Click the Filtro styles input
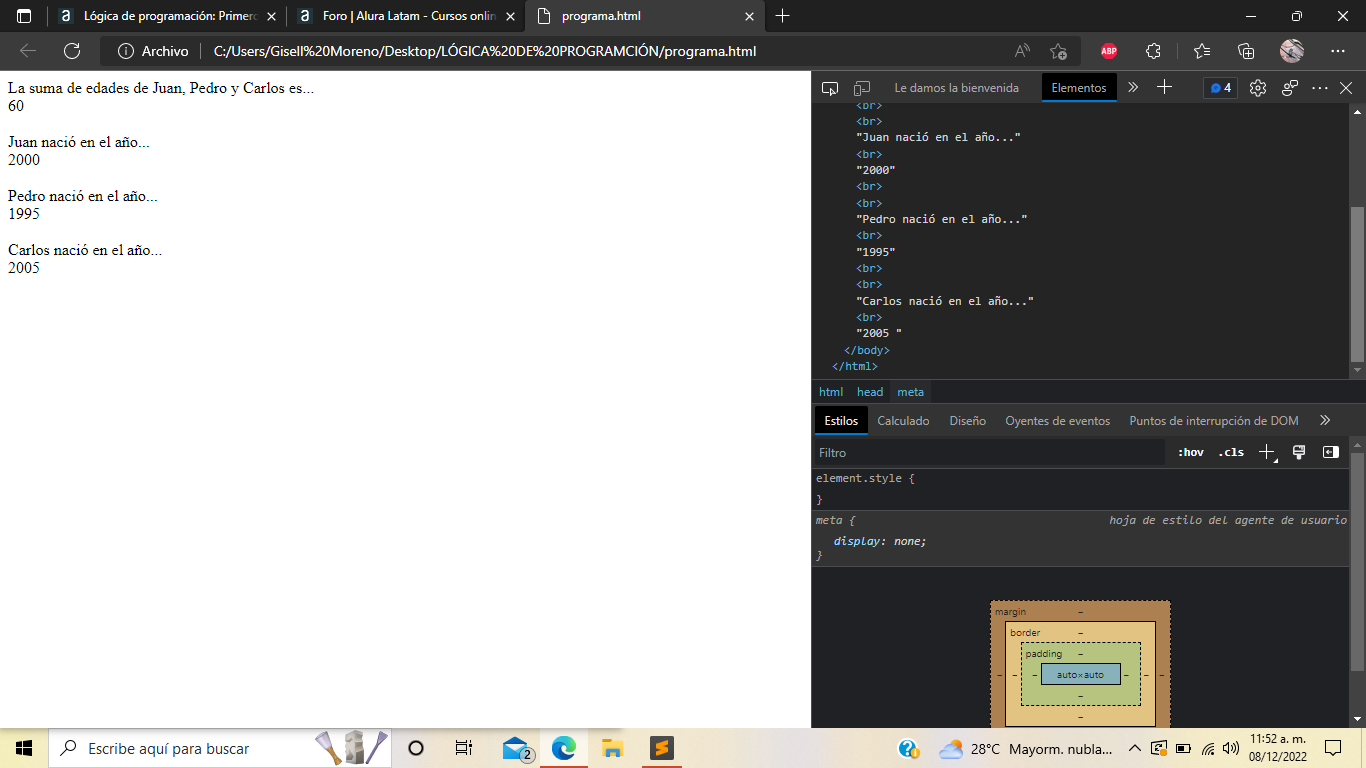Screen dimensions: 1366x768 [x=988, y=453]
